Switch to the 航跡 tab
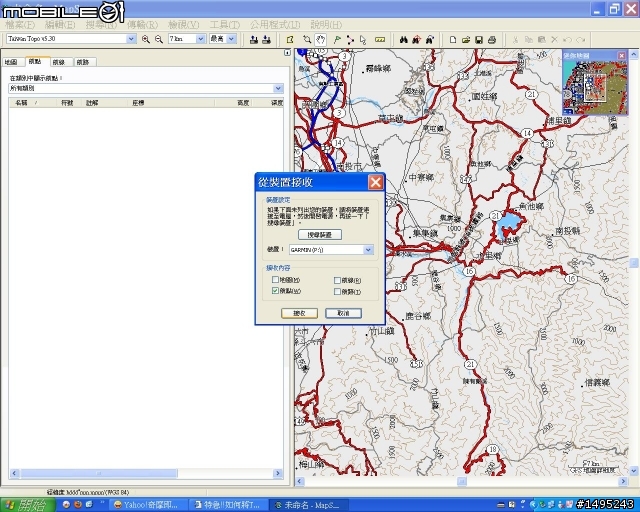The height and width of the screenshot is (512, 640). [83, 62]
